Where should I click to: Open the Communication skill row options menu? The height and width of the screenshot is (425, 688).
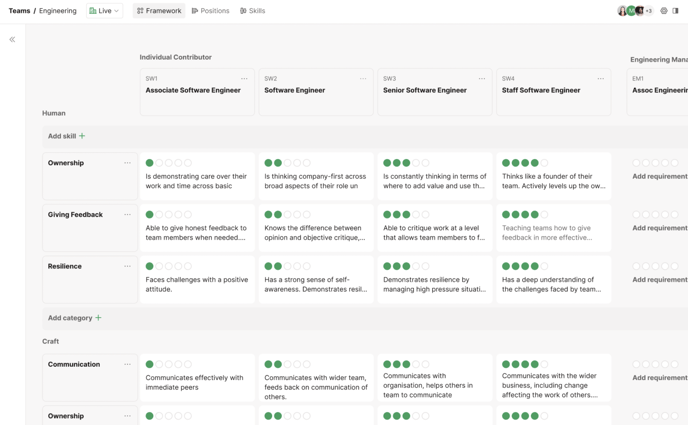[127, 365]
